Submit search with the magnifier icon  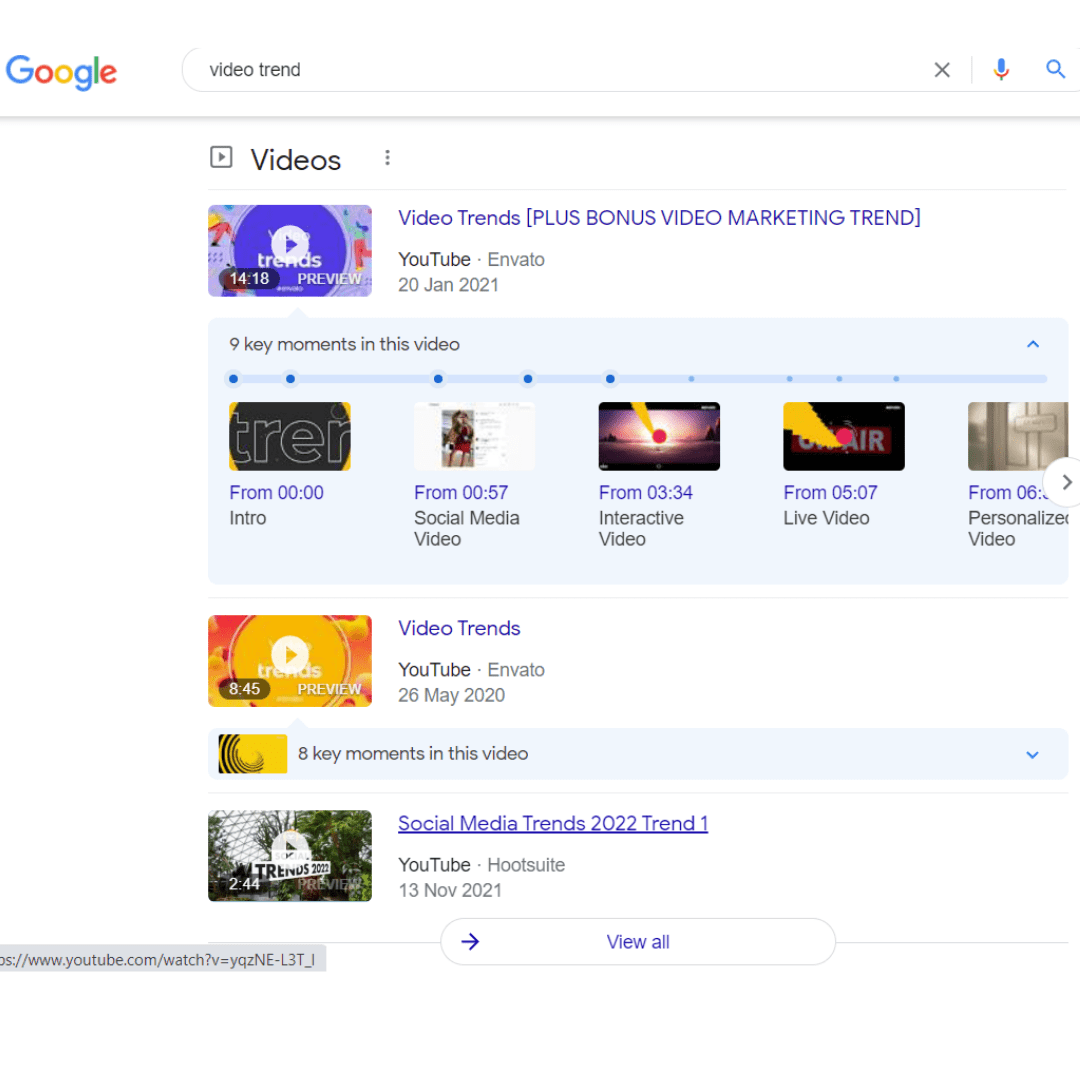(x=1055, y=69)
